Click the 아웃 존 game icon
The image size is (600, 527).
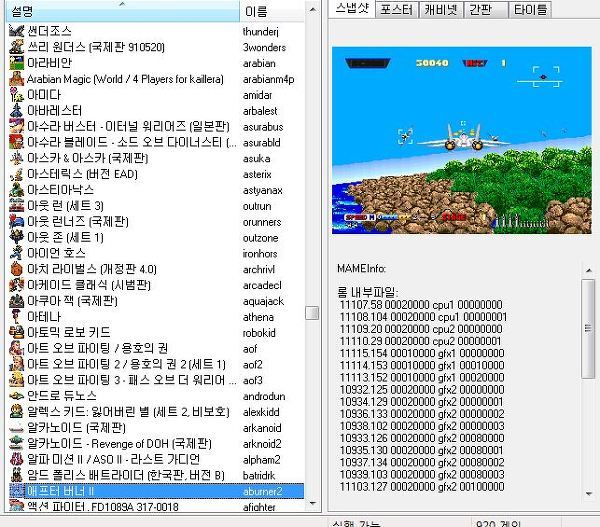16,238
